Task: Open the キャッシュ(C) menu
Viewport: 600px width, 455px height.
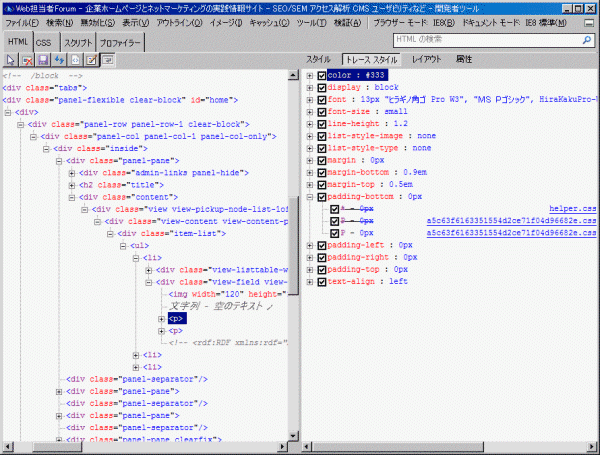Action: [x=269, y=23]
